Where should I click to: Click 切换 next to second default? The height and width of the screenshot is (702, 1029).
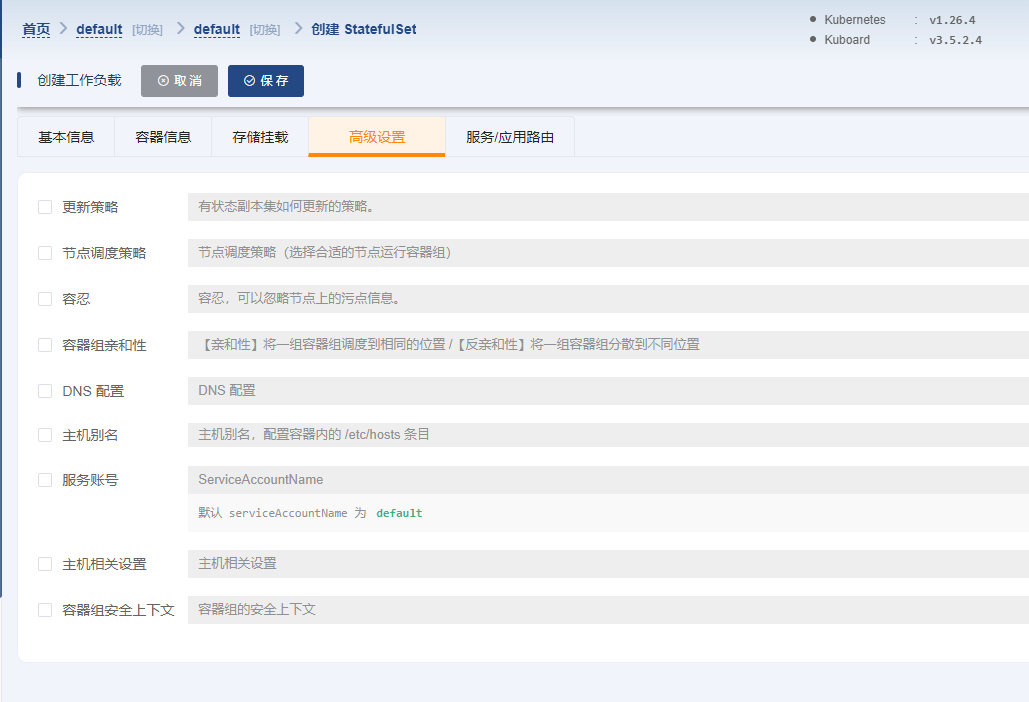(265, 30)
